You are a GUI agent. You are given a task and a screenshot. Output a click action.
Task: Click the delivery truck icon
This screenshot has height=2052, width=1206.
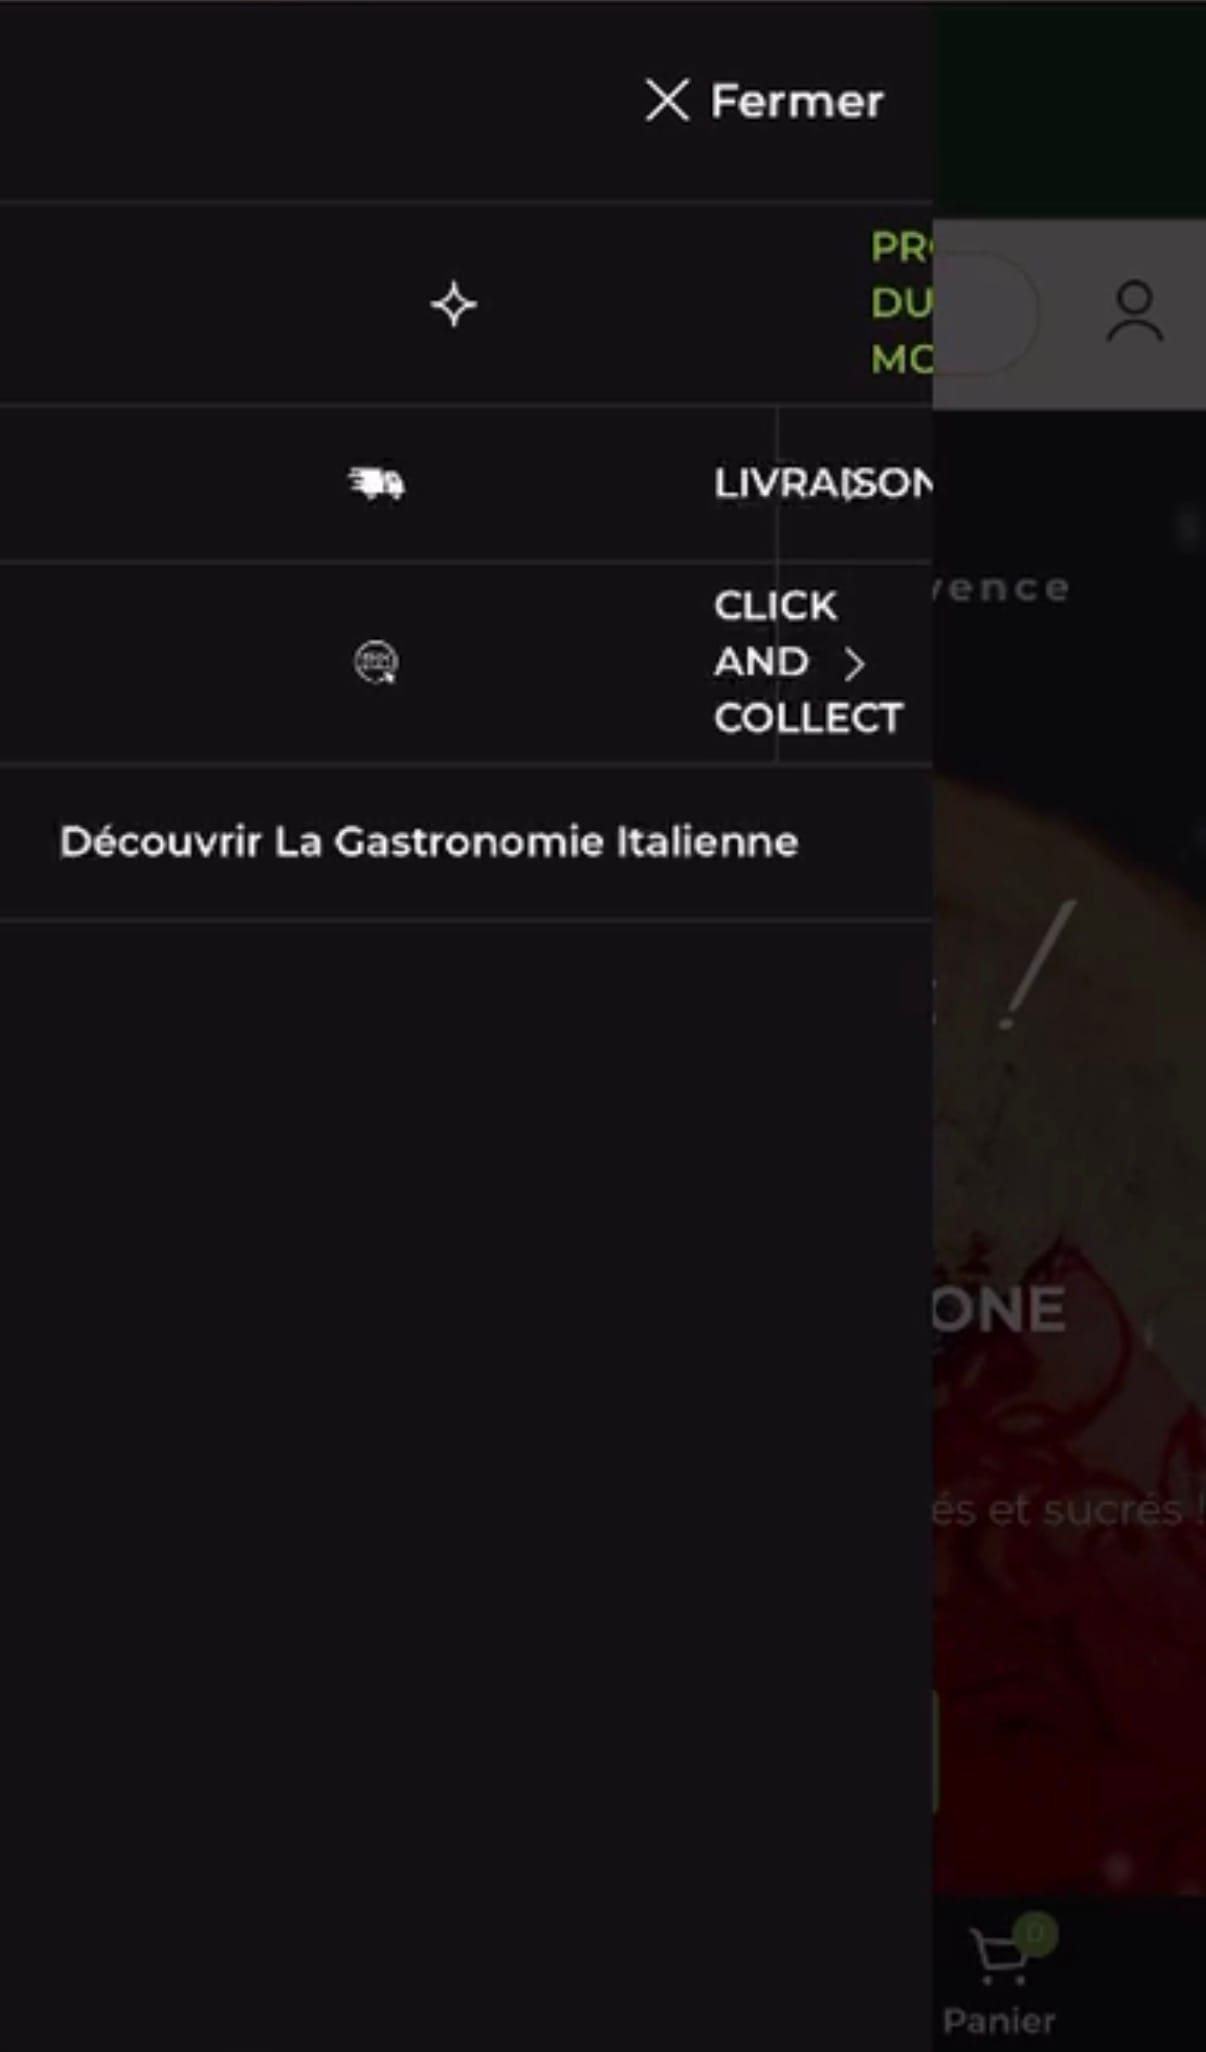tap(376, 484)
